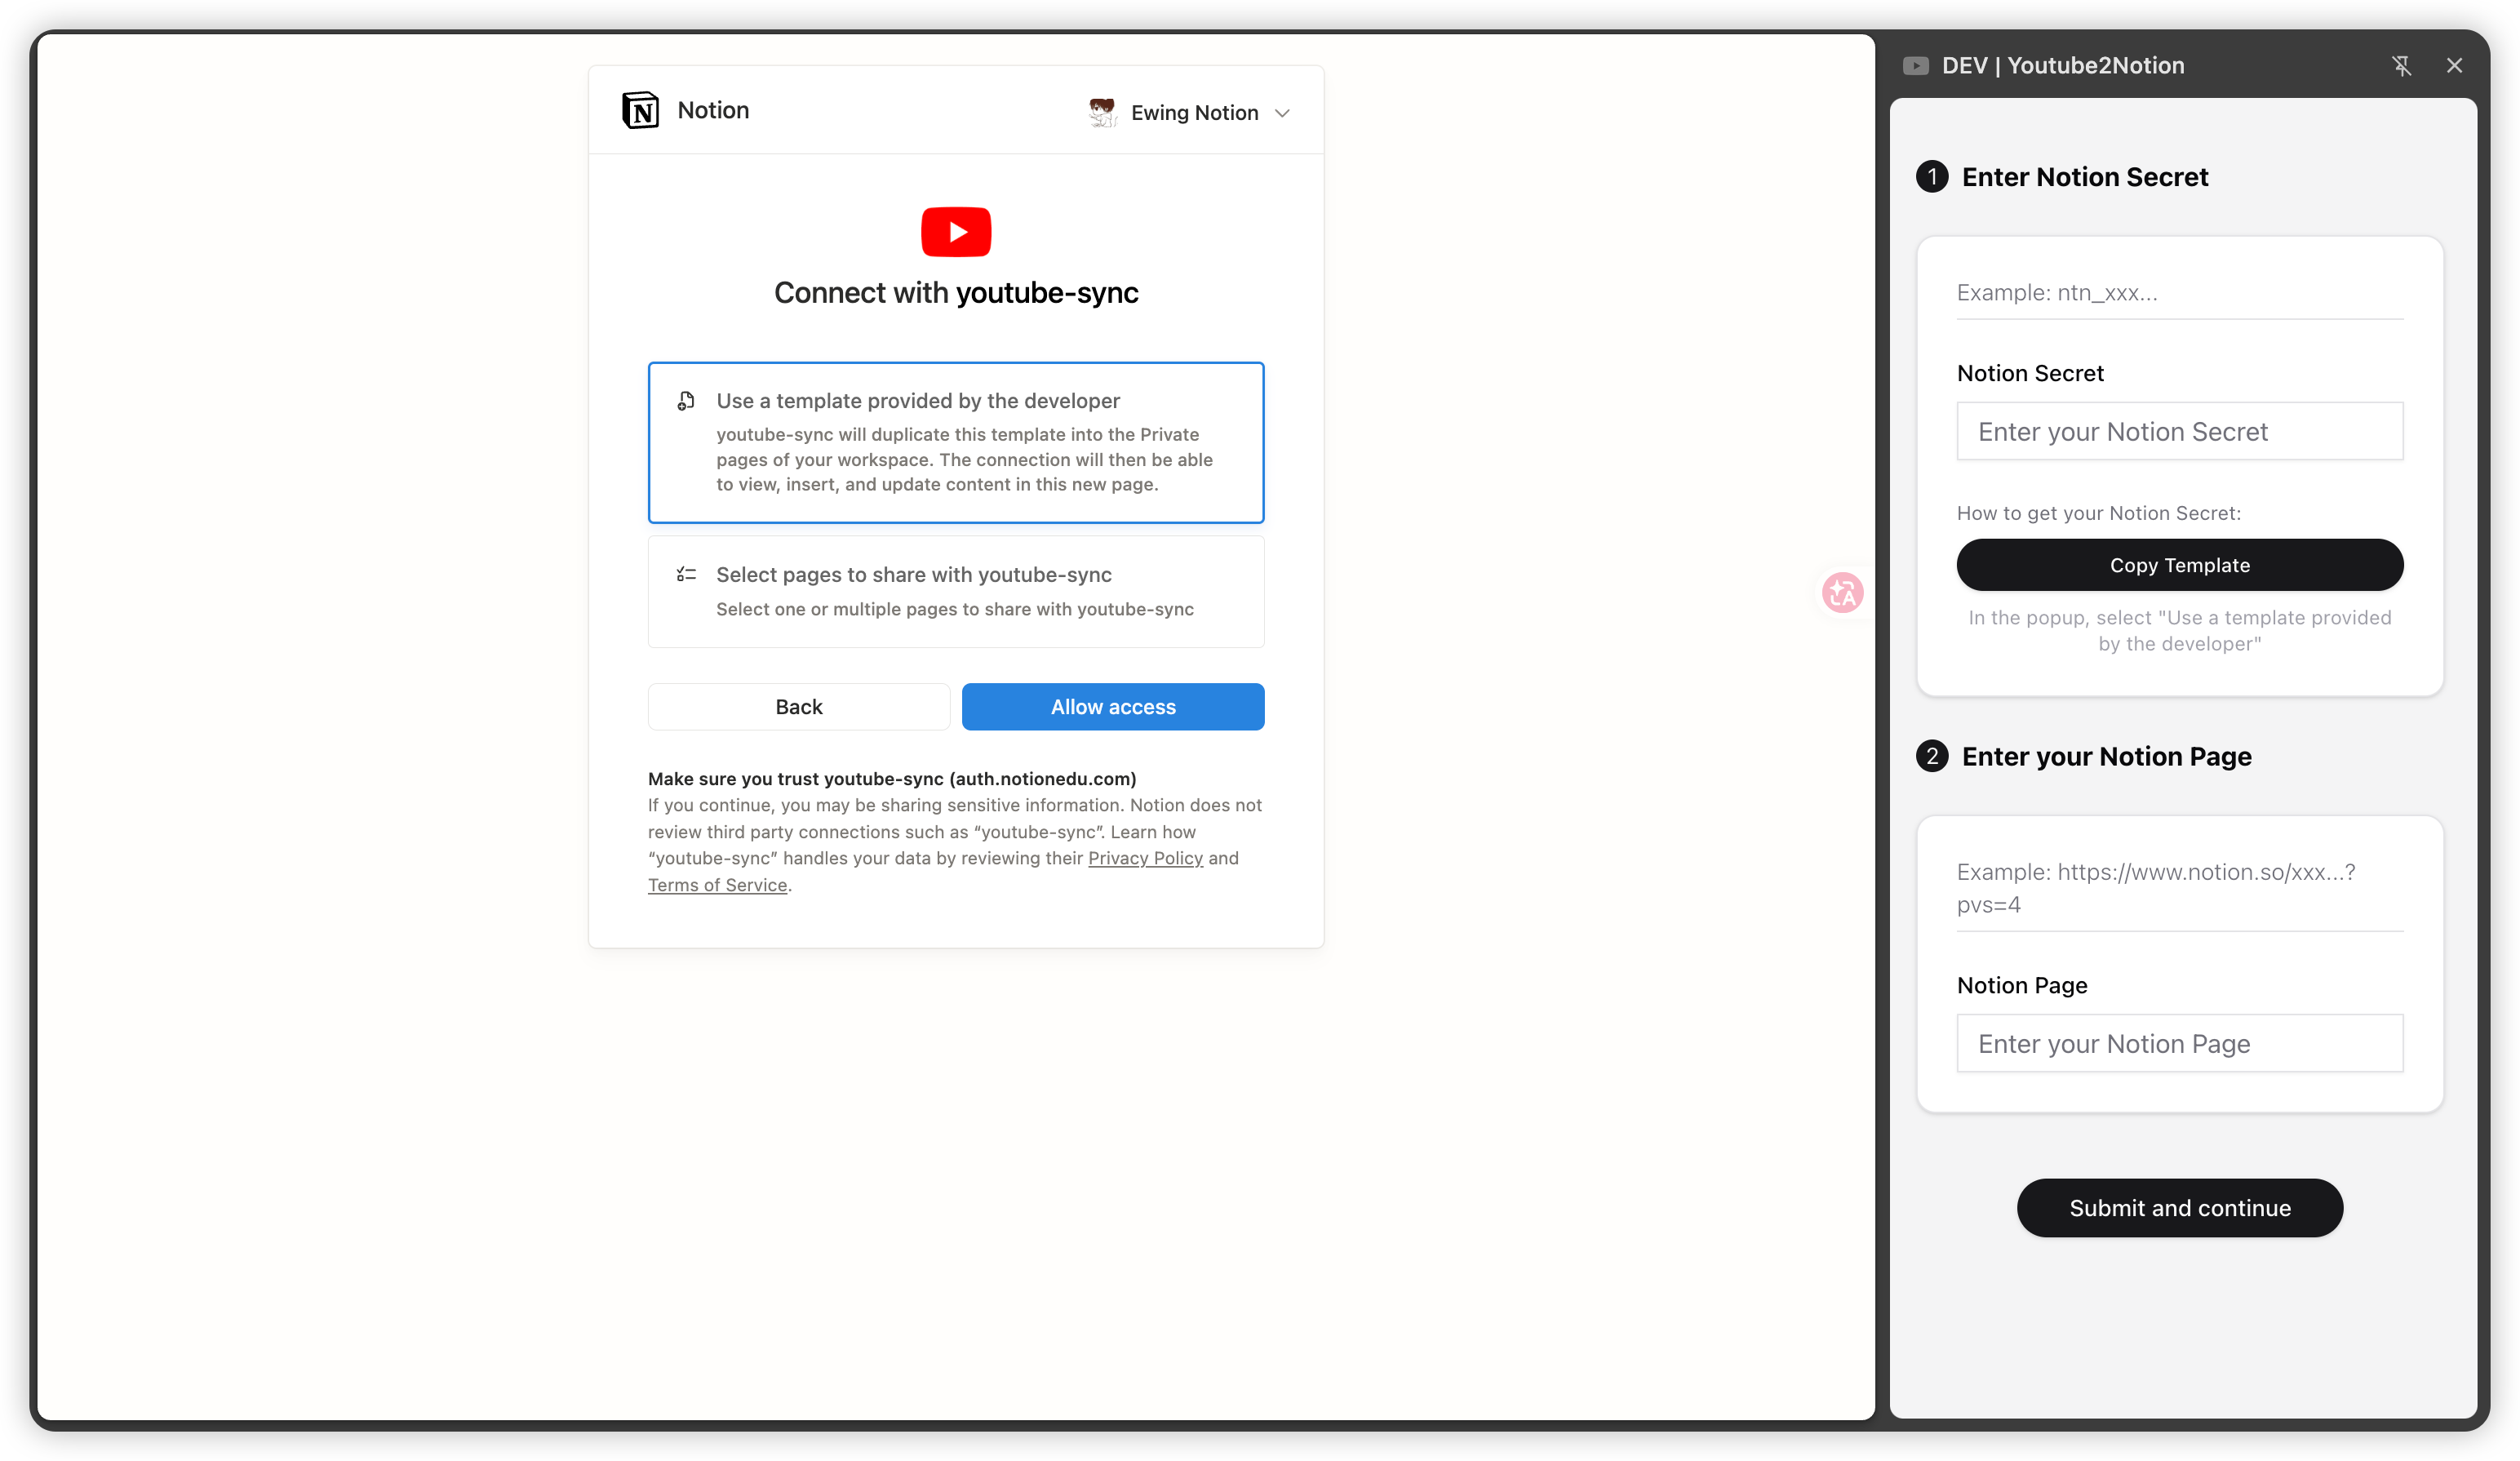Click the video icon in Youtube2Notion header
The image size is (2520, 1461).
point(1915,66)
